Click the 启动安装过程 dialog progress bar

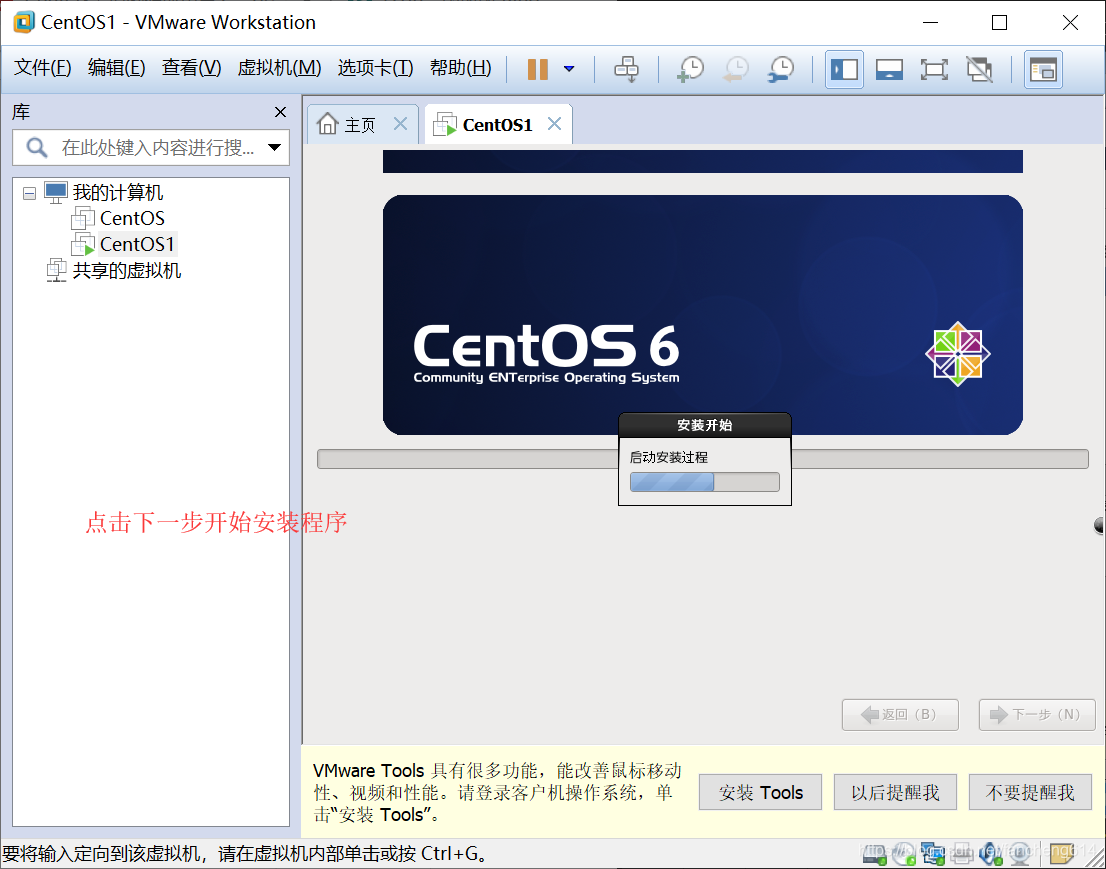click(705, 482)
